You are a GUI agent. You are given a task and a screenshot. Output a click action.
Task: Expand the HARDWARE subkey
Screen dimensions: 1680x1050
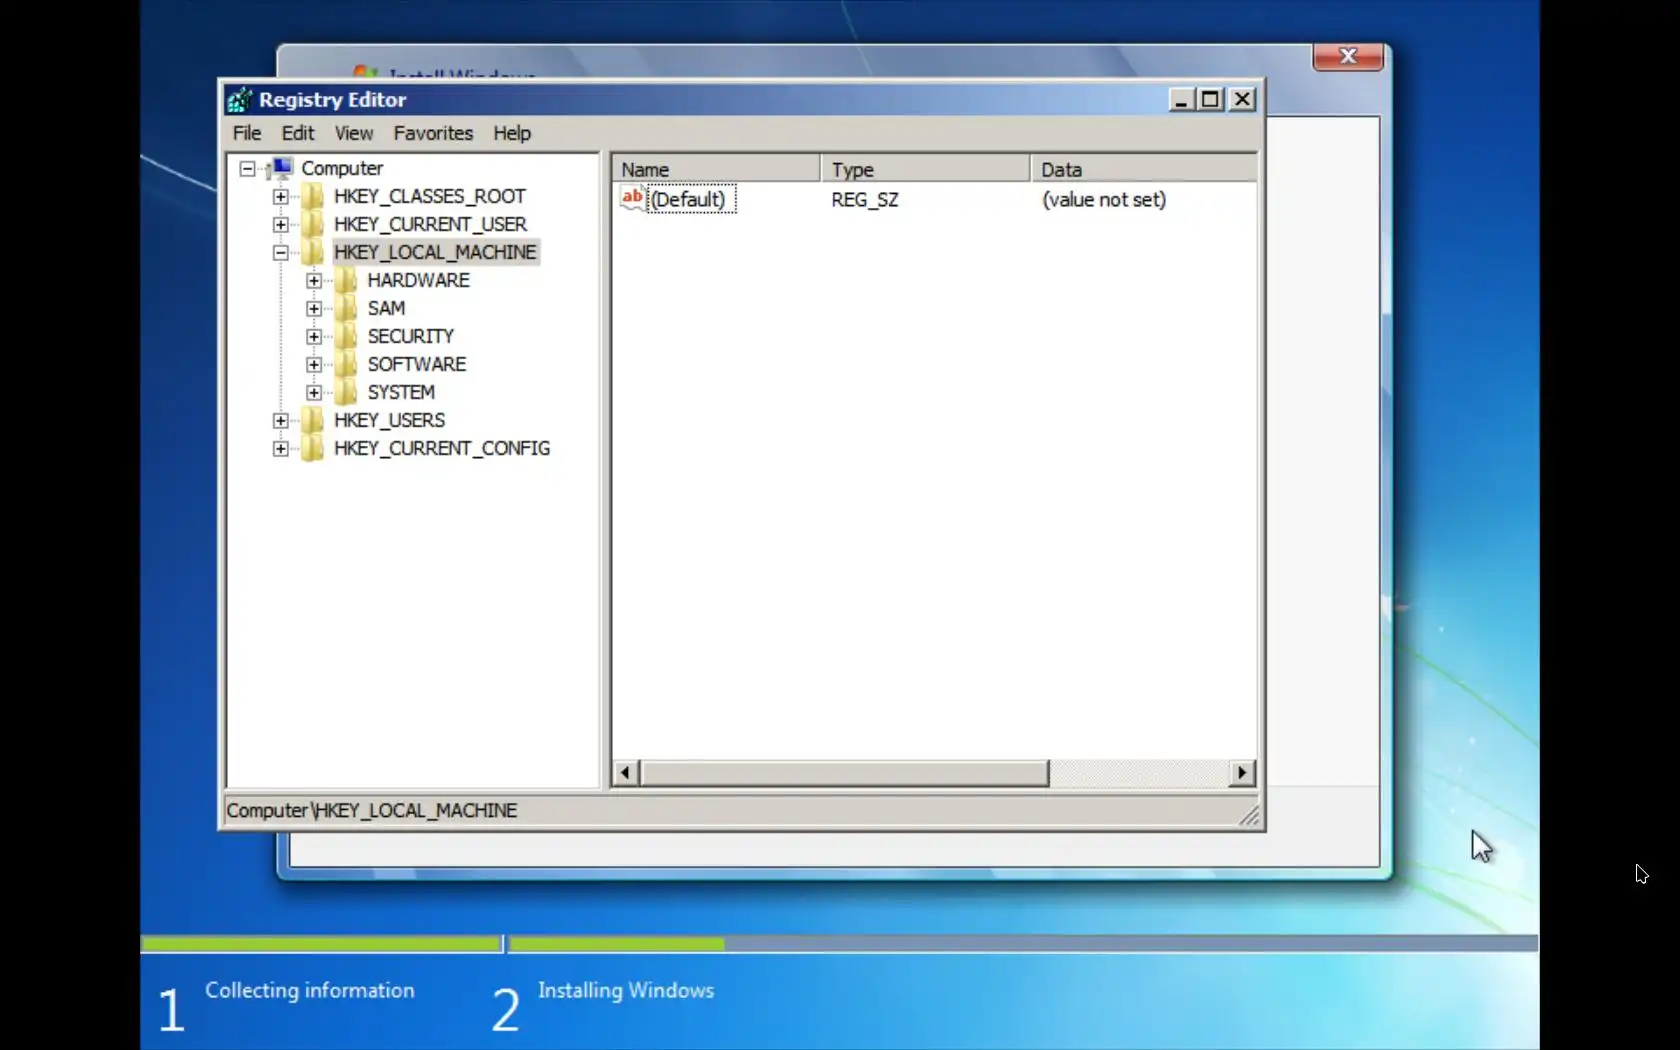pos(314,281)
